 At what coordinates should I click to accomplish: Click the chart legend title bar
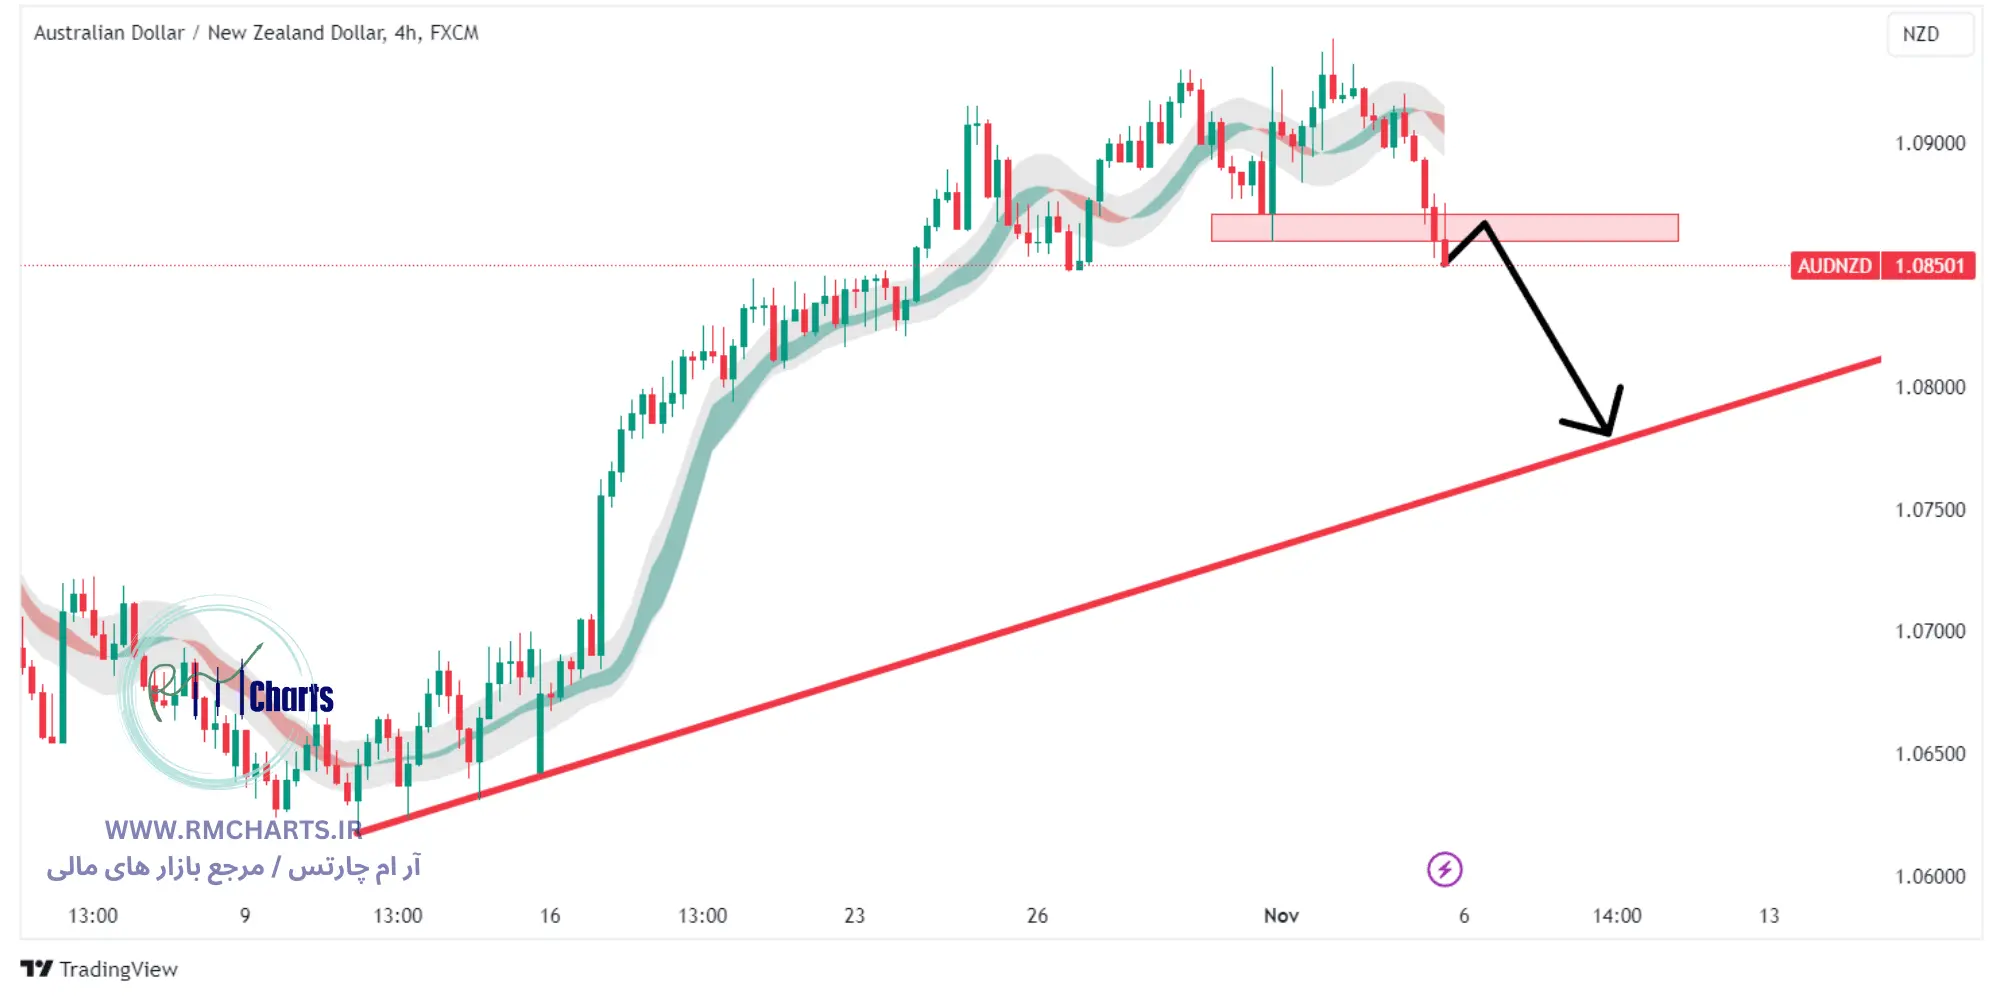[x=255, y=33]
